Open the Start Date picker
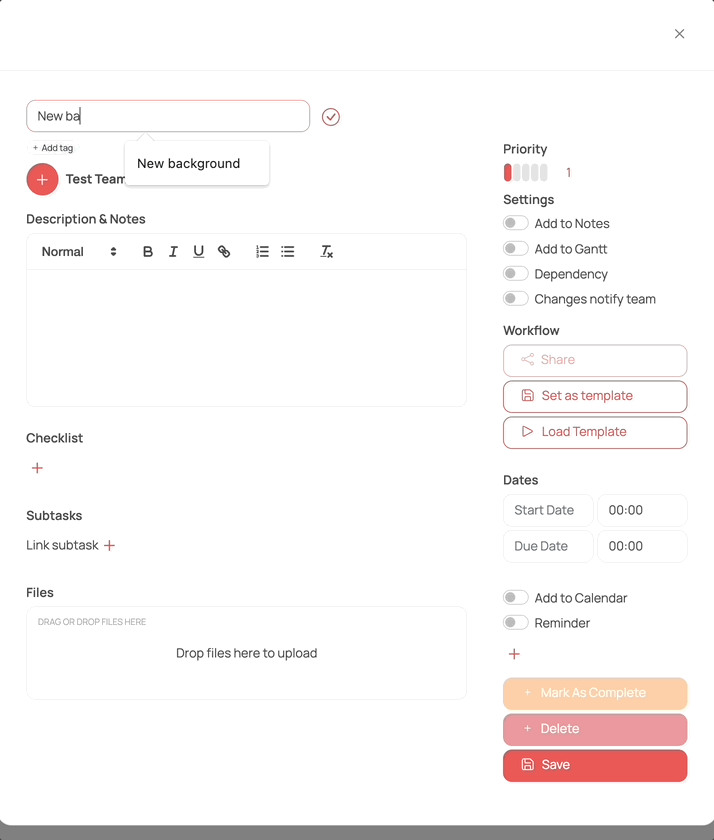The width and height of the screenshot is (714, 840). pyautogui.click(x=548, y=510)
